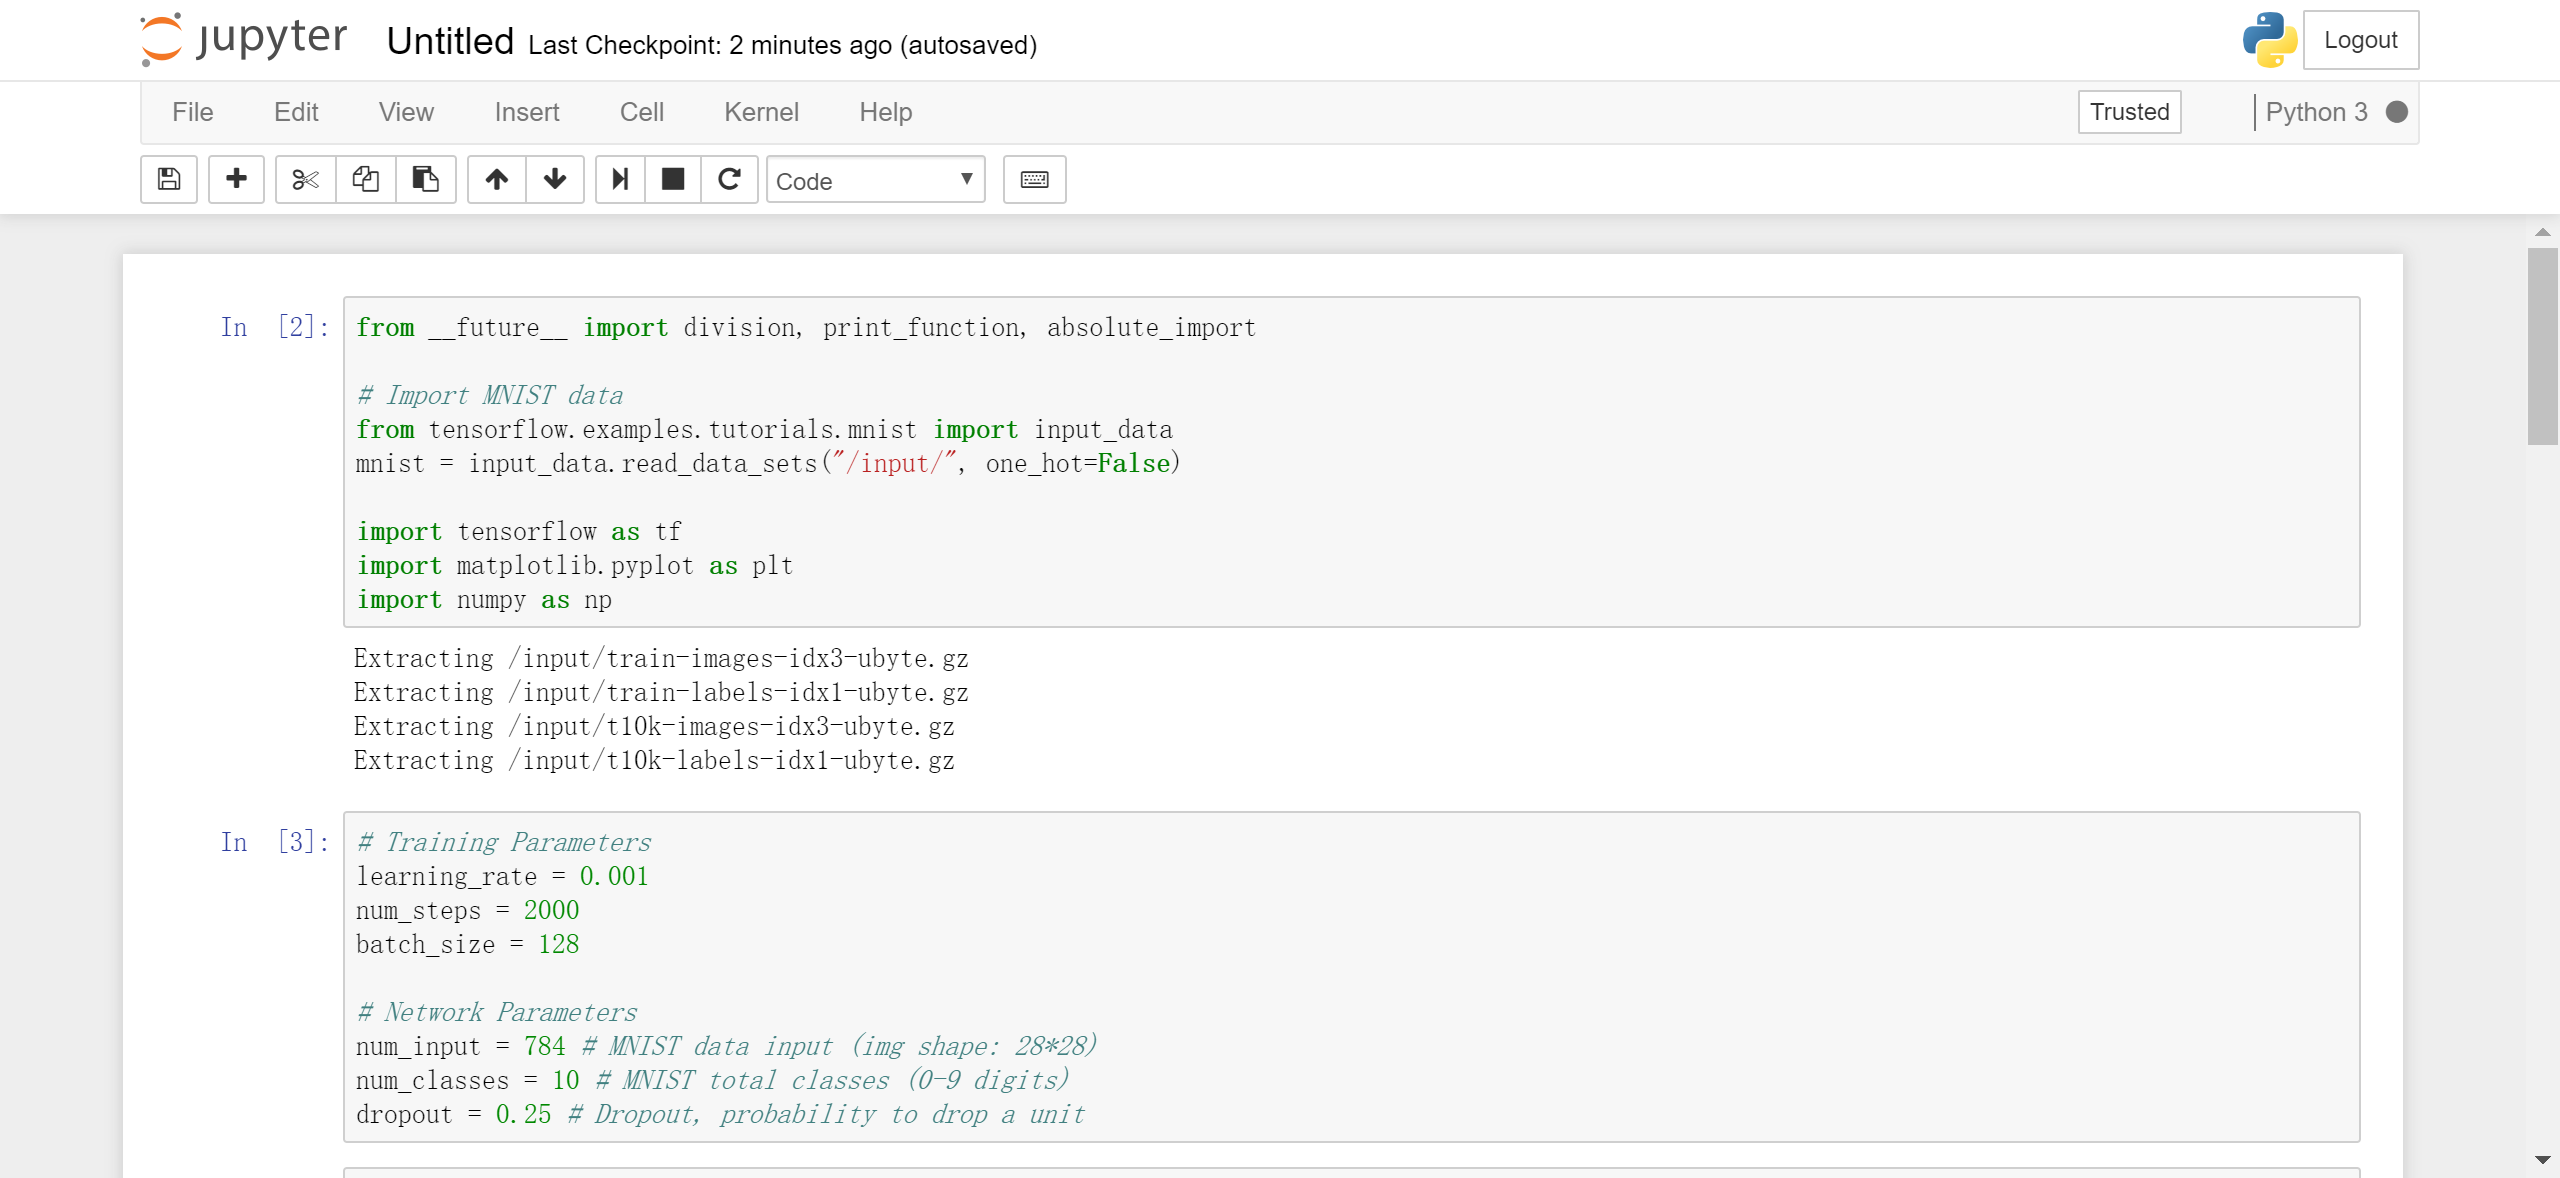Interrupt the kernel with the stop icon

click(673, 179)
